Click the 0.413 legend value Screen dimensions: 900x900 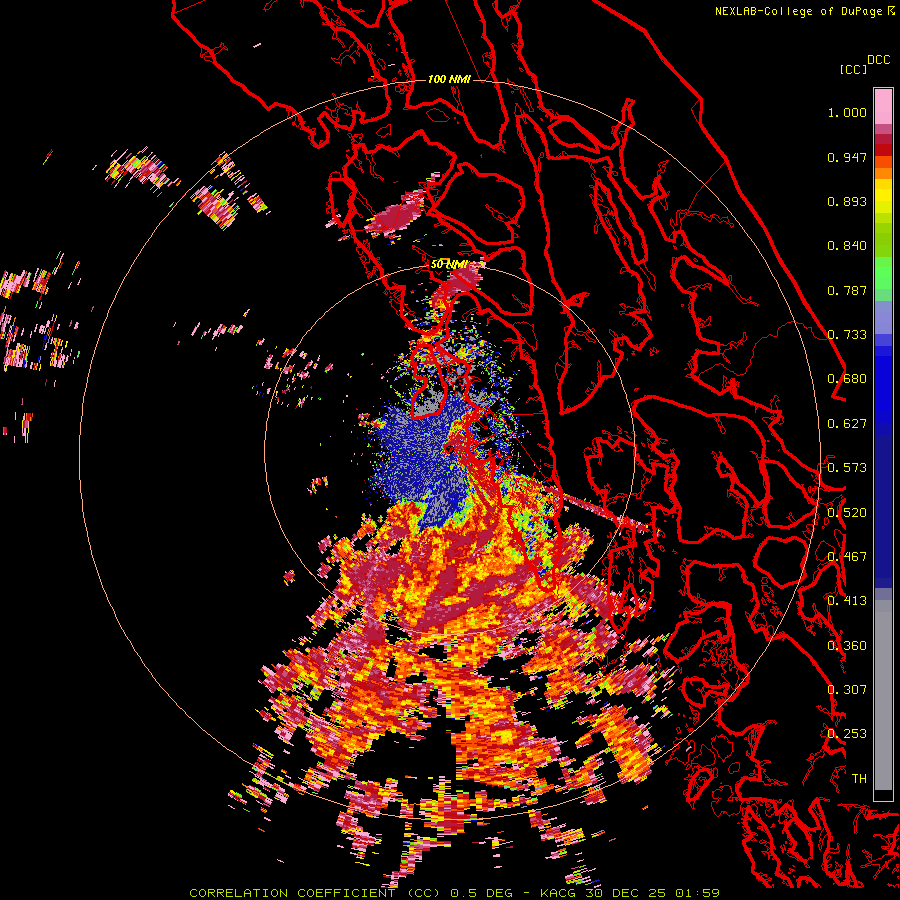point(847,601)
